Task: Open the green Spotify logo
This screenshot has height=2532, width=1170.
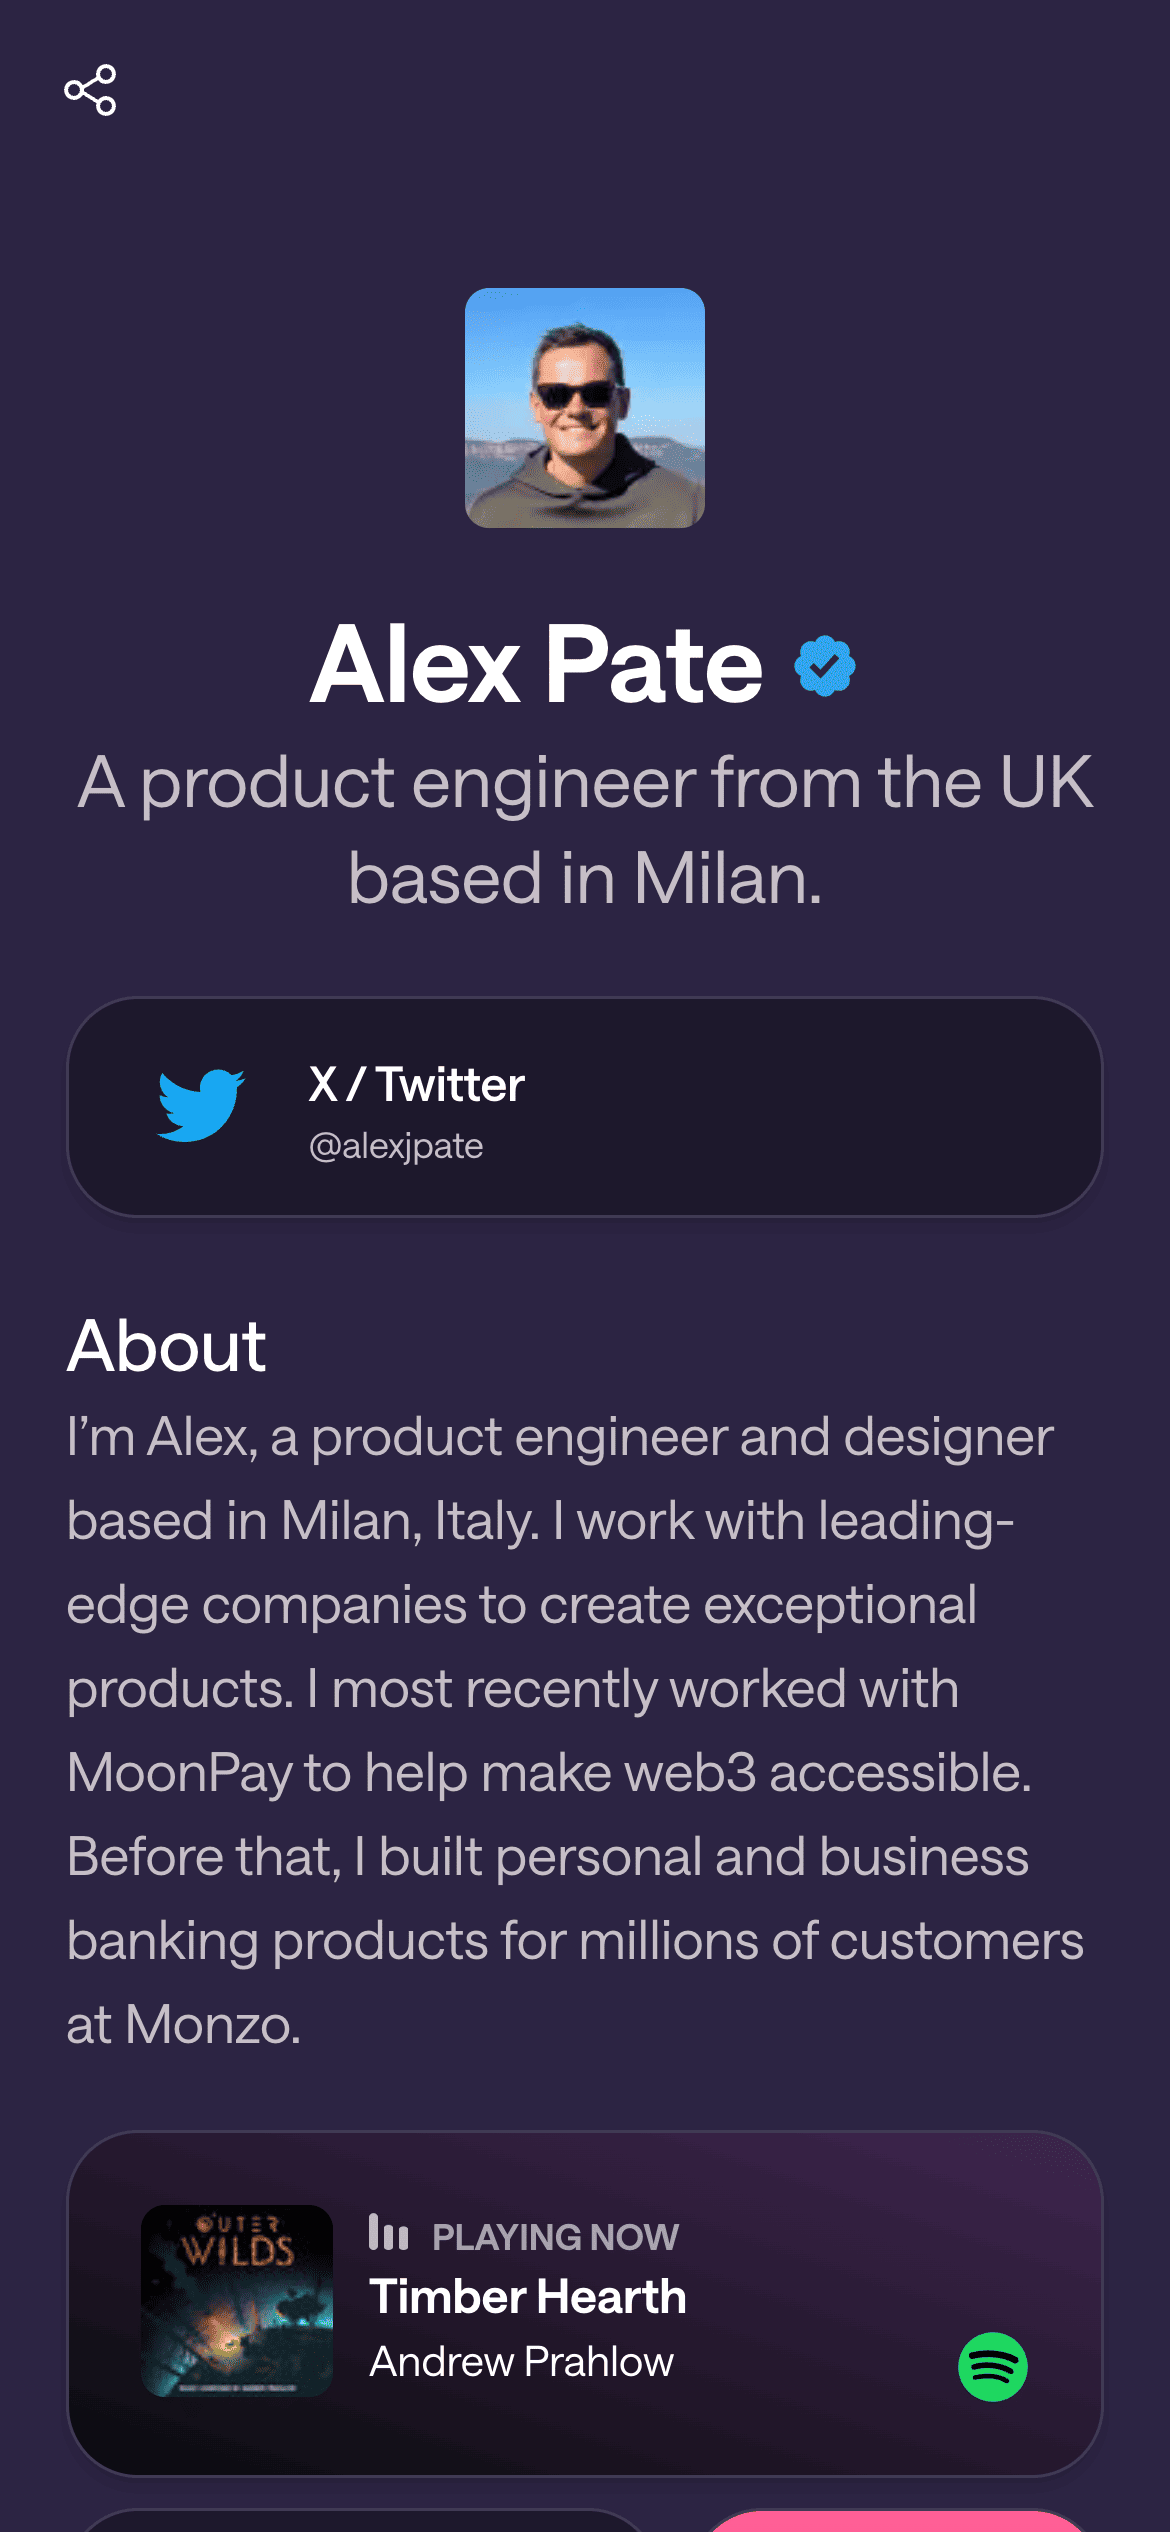Action: [x=992, y=2366]
